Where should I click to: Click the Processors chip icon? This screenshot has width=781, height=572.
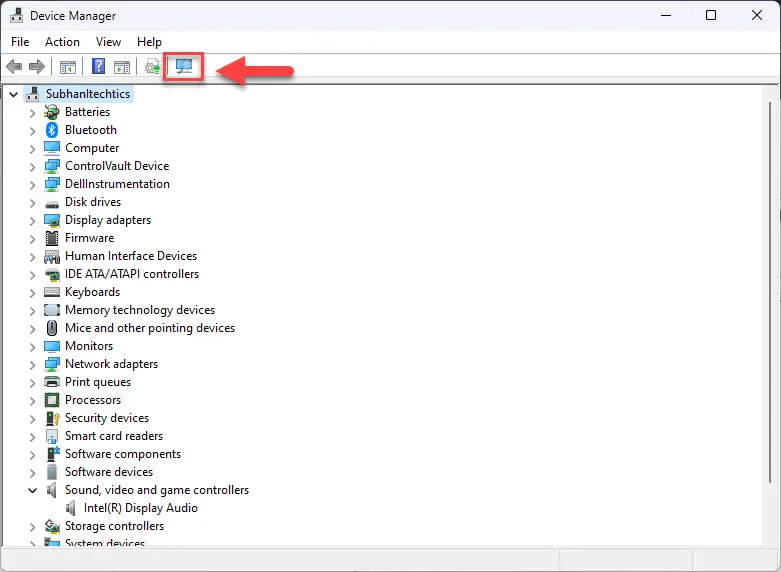point(52,400)
